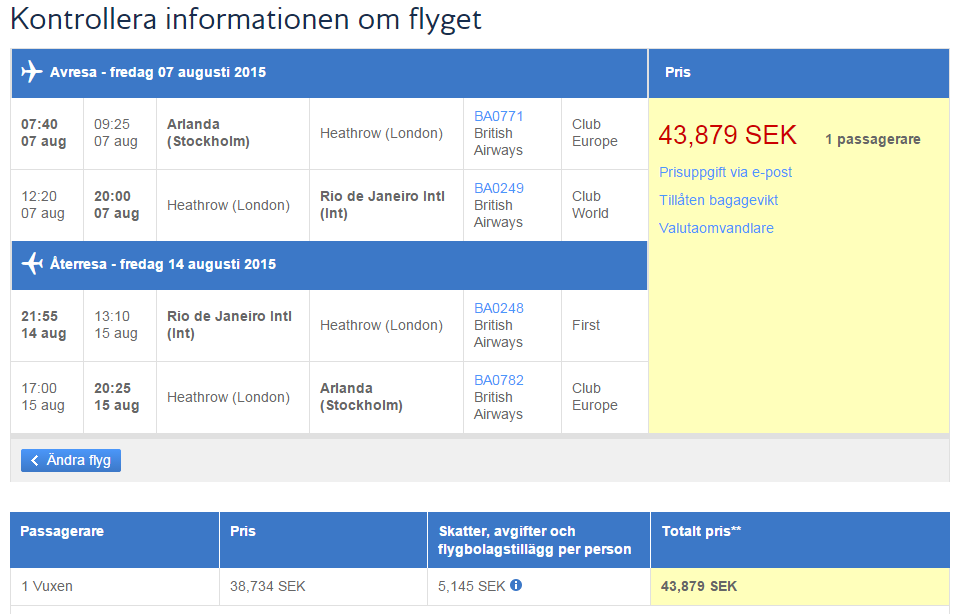Open Prisuppgift via e-post link
The height and width of the screenshot is (614, 969).
(x=725, y=172)
